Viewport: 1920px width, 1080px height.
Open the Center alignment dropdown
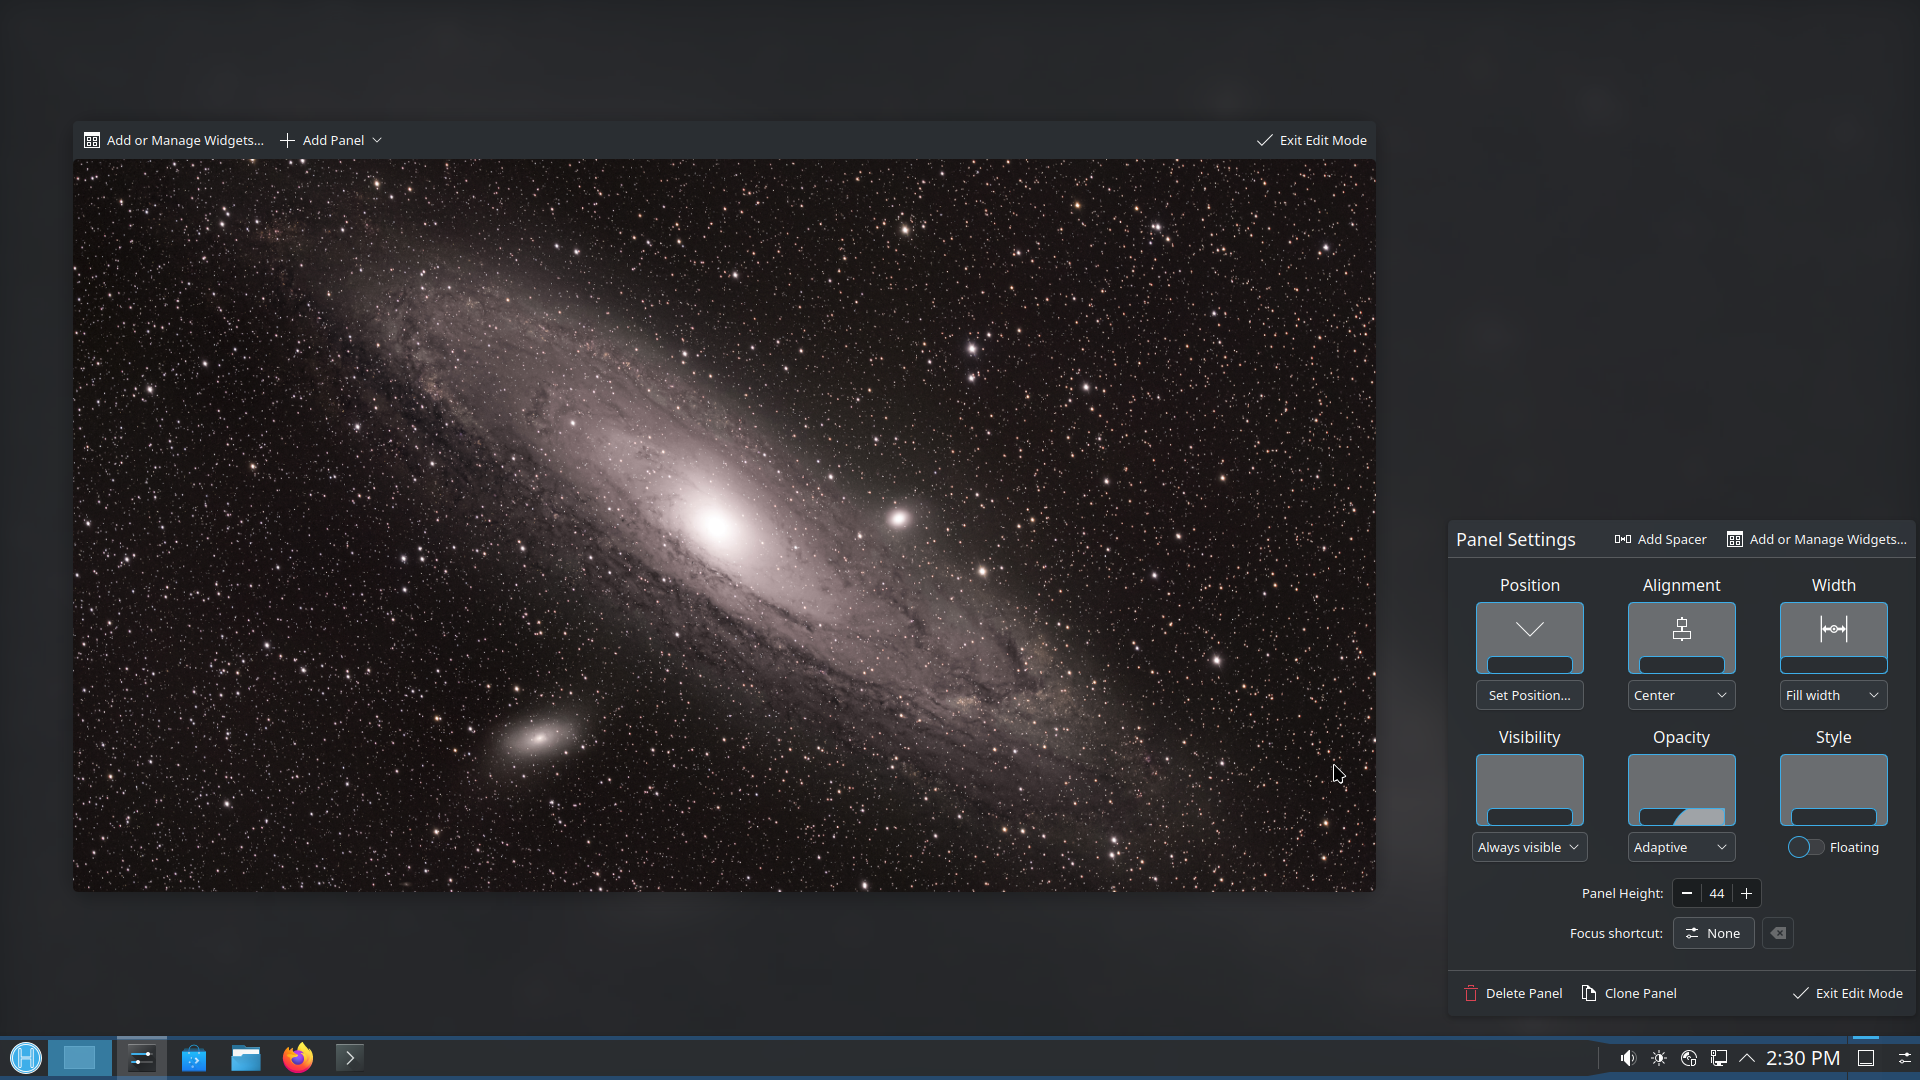point(1682,696)
